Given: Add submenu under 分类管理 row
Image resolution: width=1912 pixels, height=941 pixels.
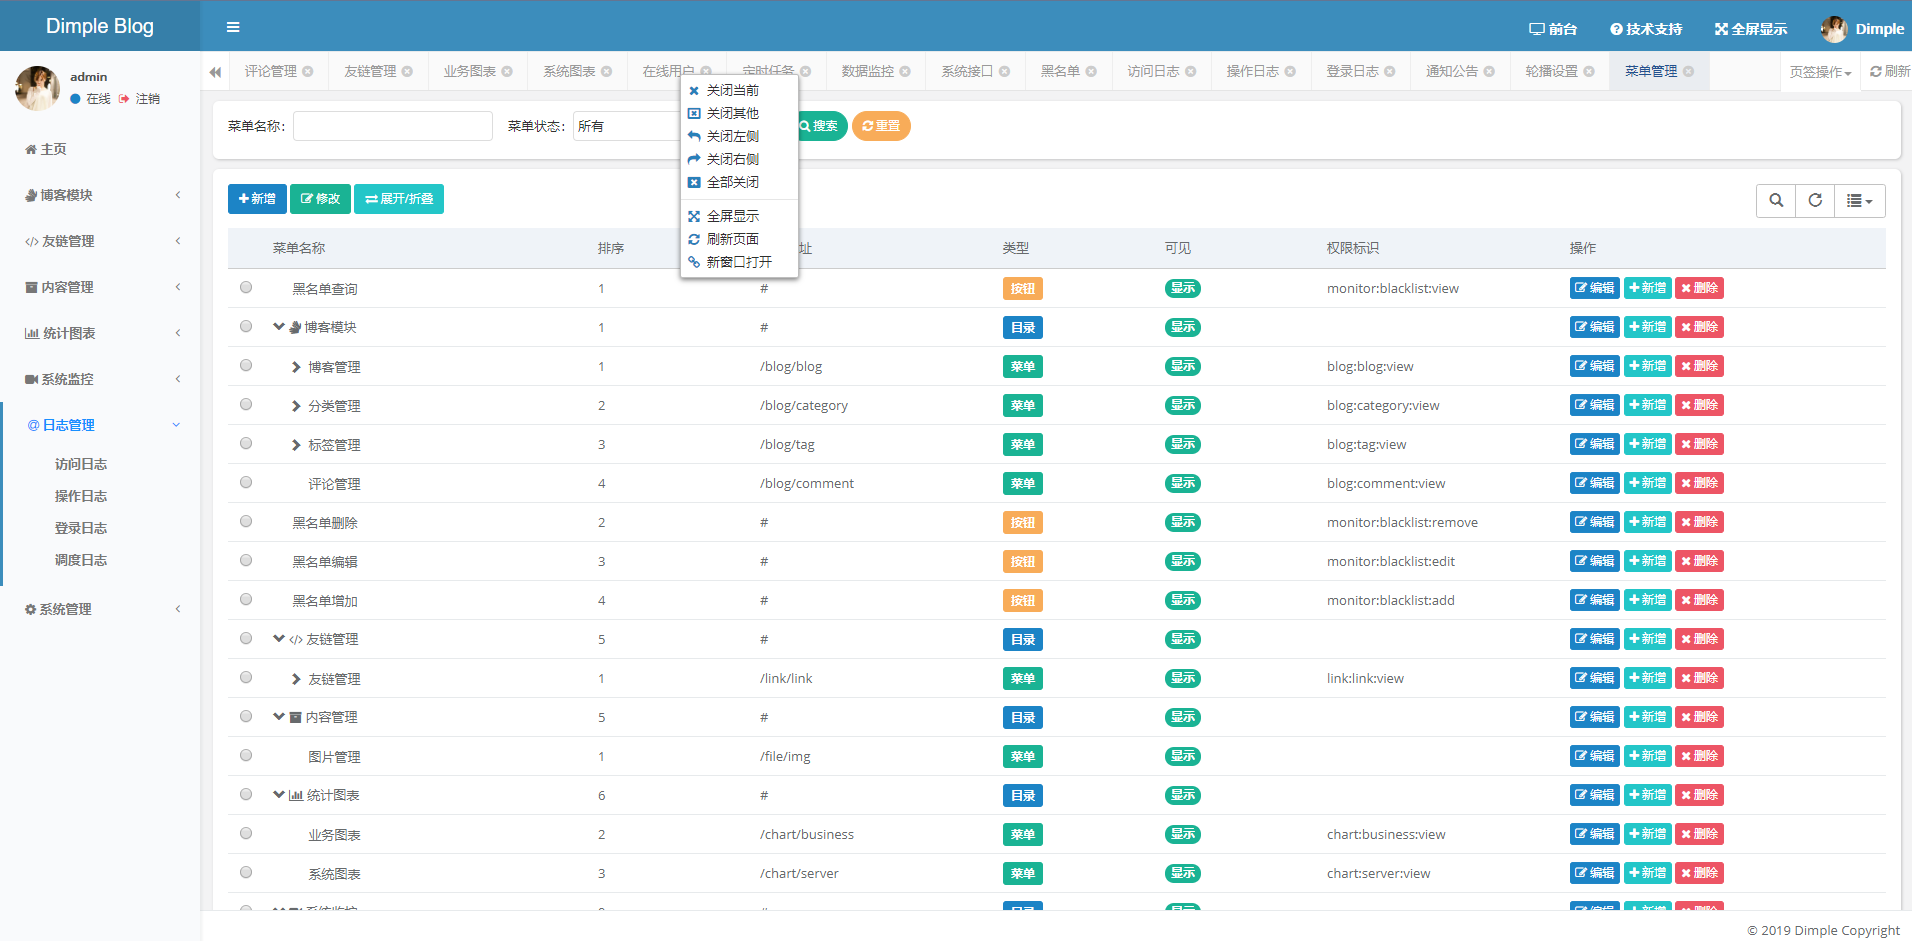Looking at the screenshot, I should click(x=1647, y=405).
